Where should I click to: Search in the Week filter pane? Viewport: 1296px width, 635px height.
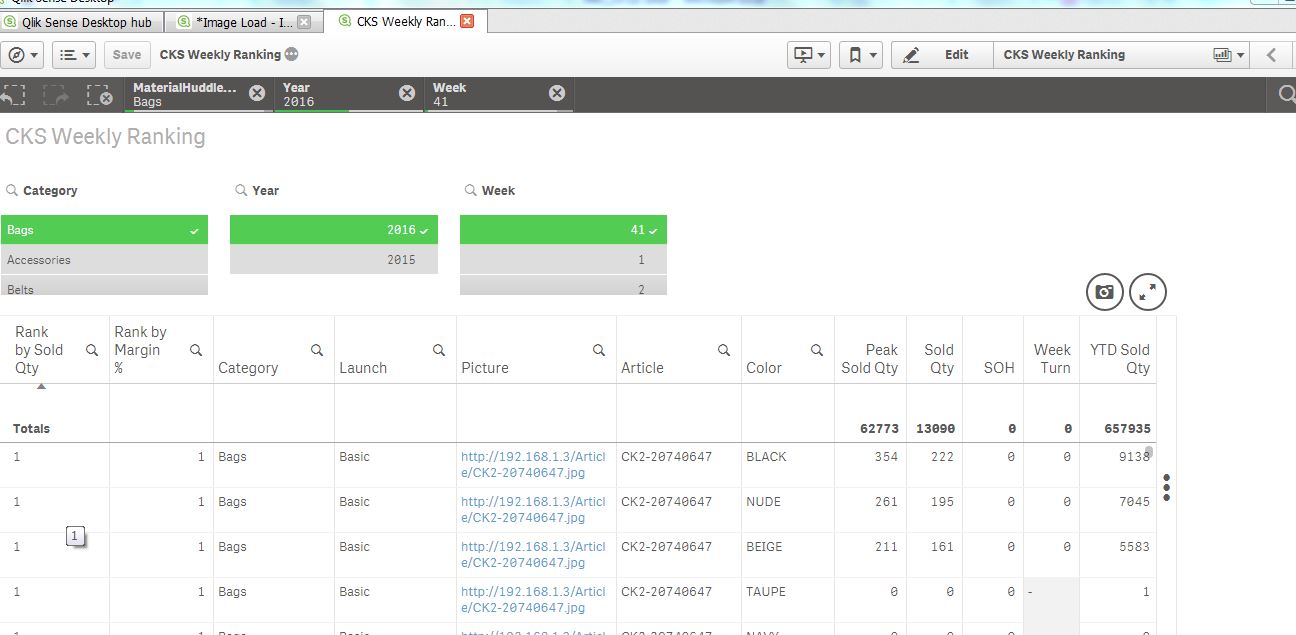tap(472, 190)
